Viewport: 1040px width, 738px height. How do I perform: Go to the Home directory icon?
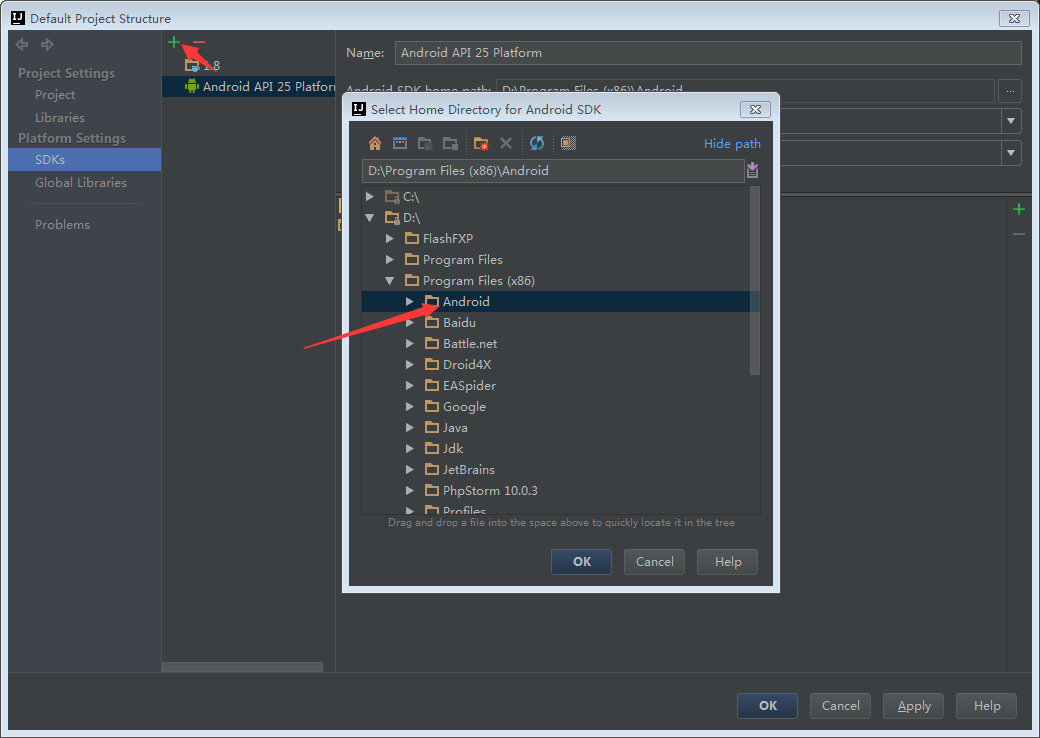375,143
